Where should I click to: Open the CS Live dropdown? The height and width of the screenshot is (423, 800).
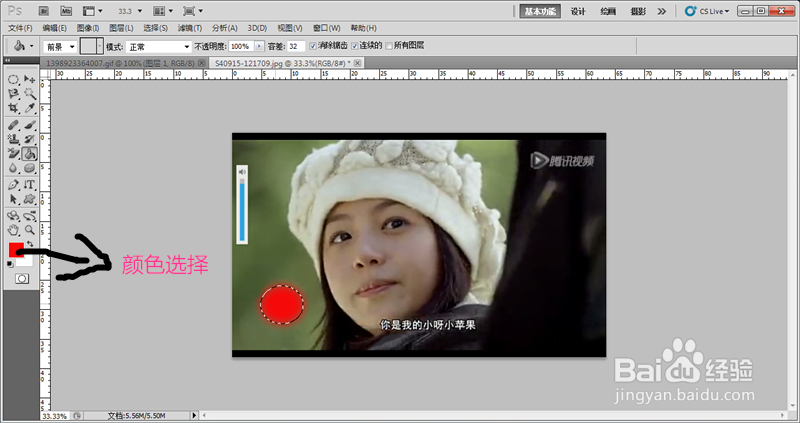coord(707,11)
